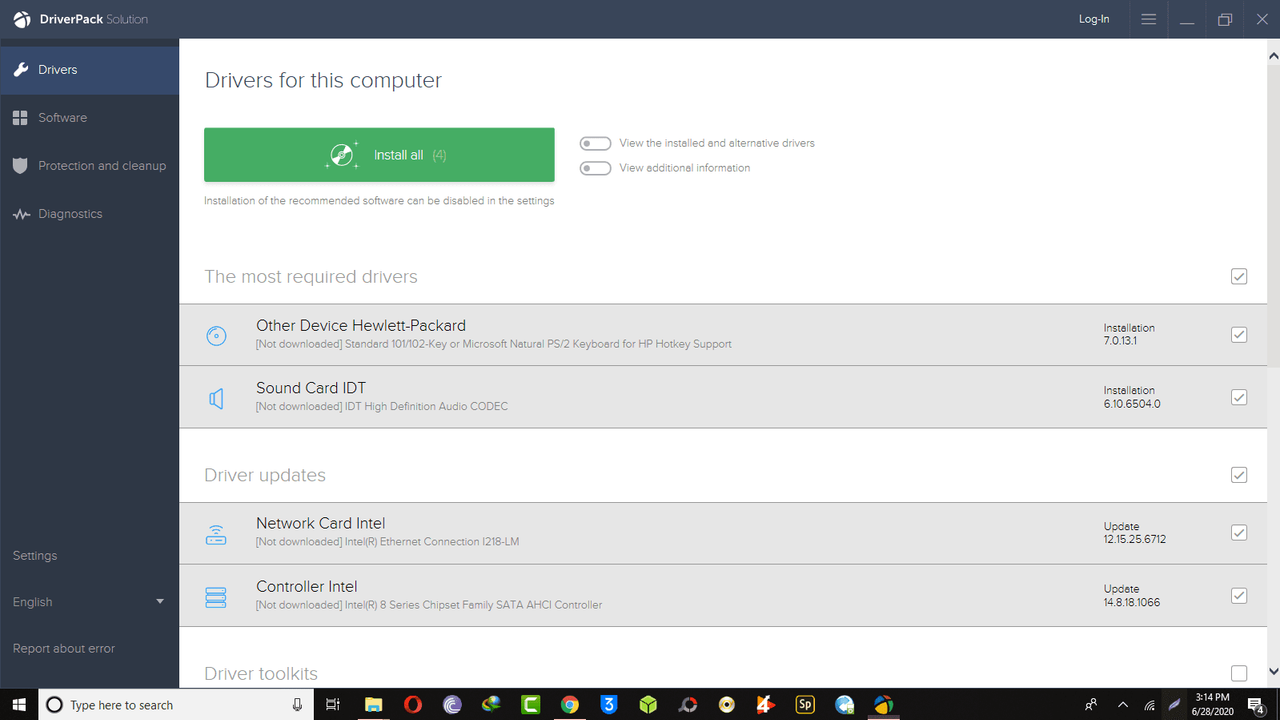Open the green cube taskbar icon
Image resolution: width=1280 pixels, height=720 pixels.
click(x=648, y=704)
